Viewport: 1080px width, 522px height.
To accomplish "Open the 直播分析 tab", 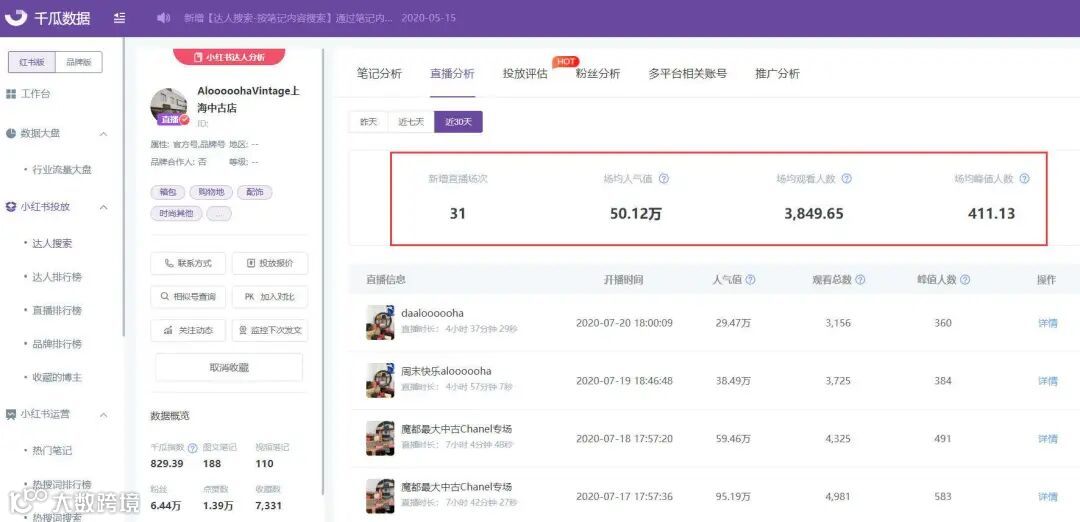I will coord(452,74).
